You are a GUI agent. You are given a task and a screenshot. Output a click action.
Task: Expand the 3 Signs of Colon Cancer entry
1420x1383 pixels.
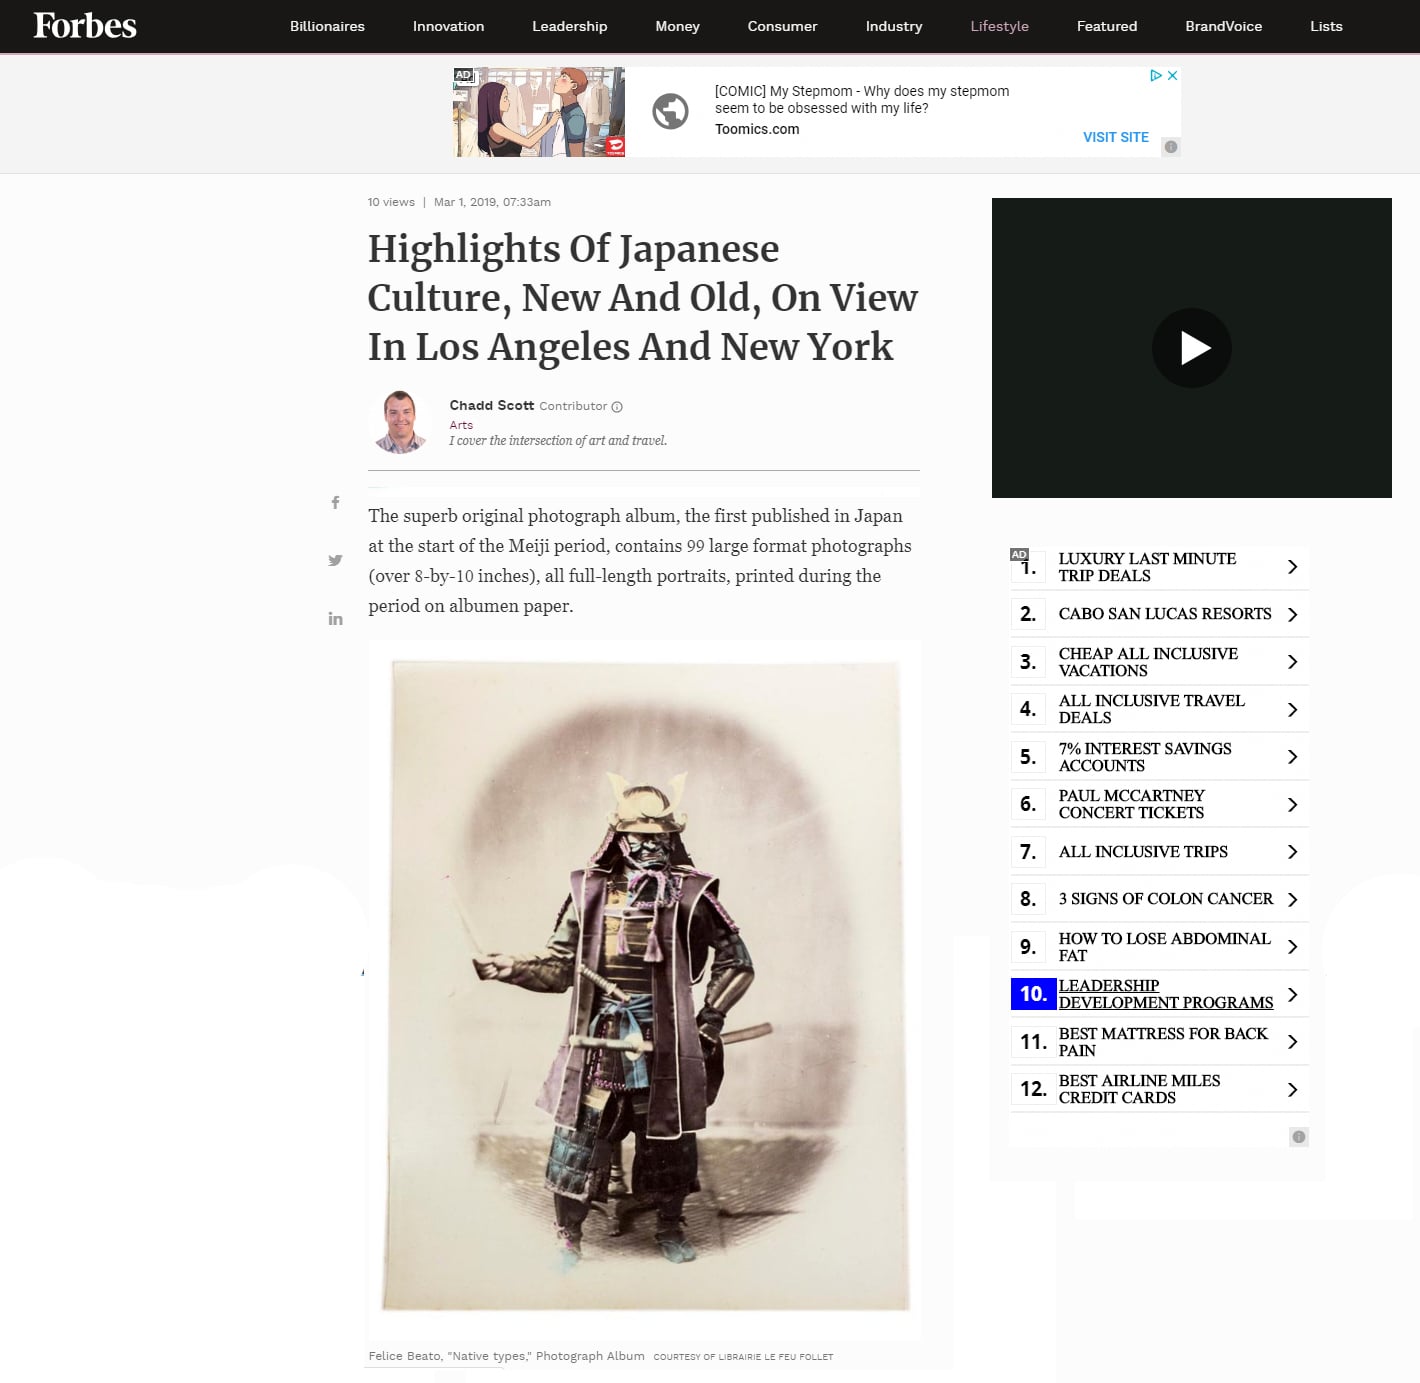[x=1292, y=898]
